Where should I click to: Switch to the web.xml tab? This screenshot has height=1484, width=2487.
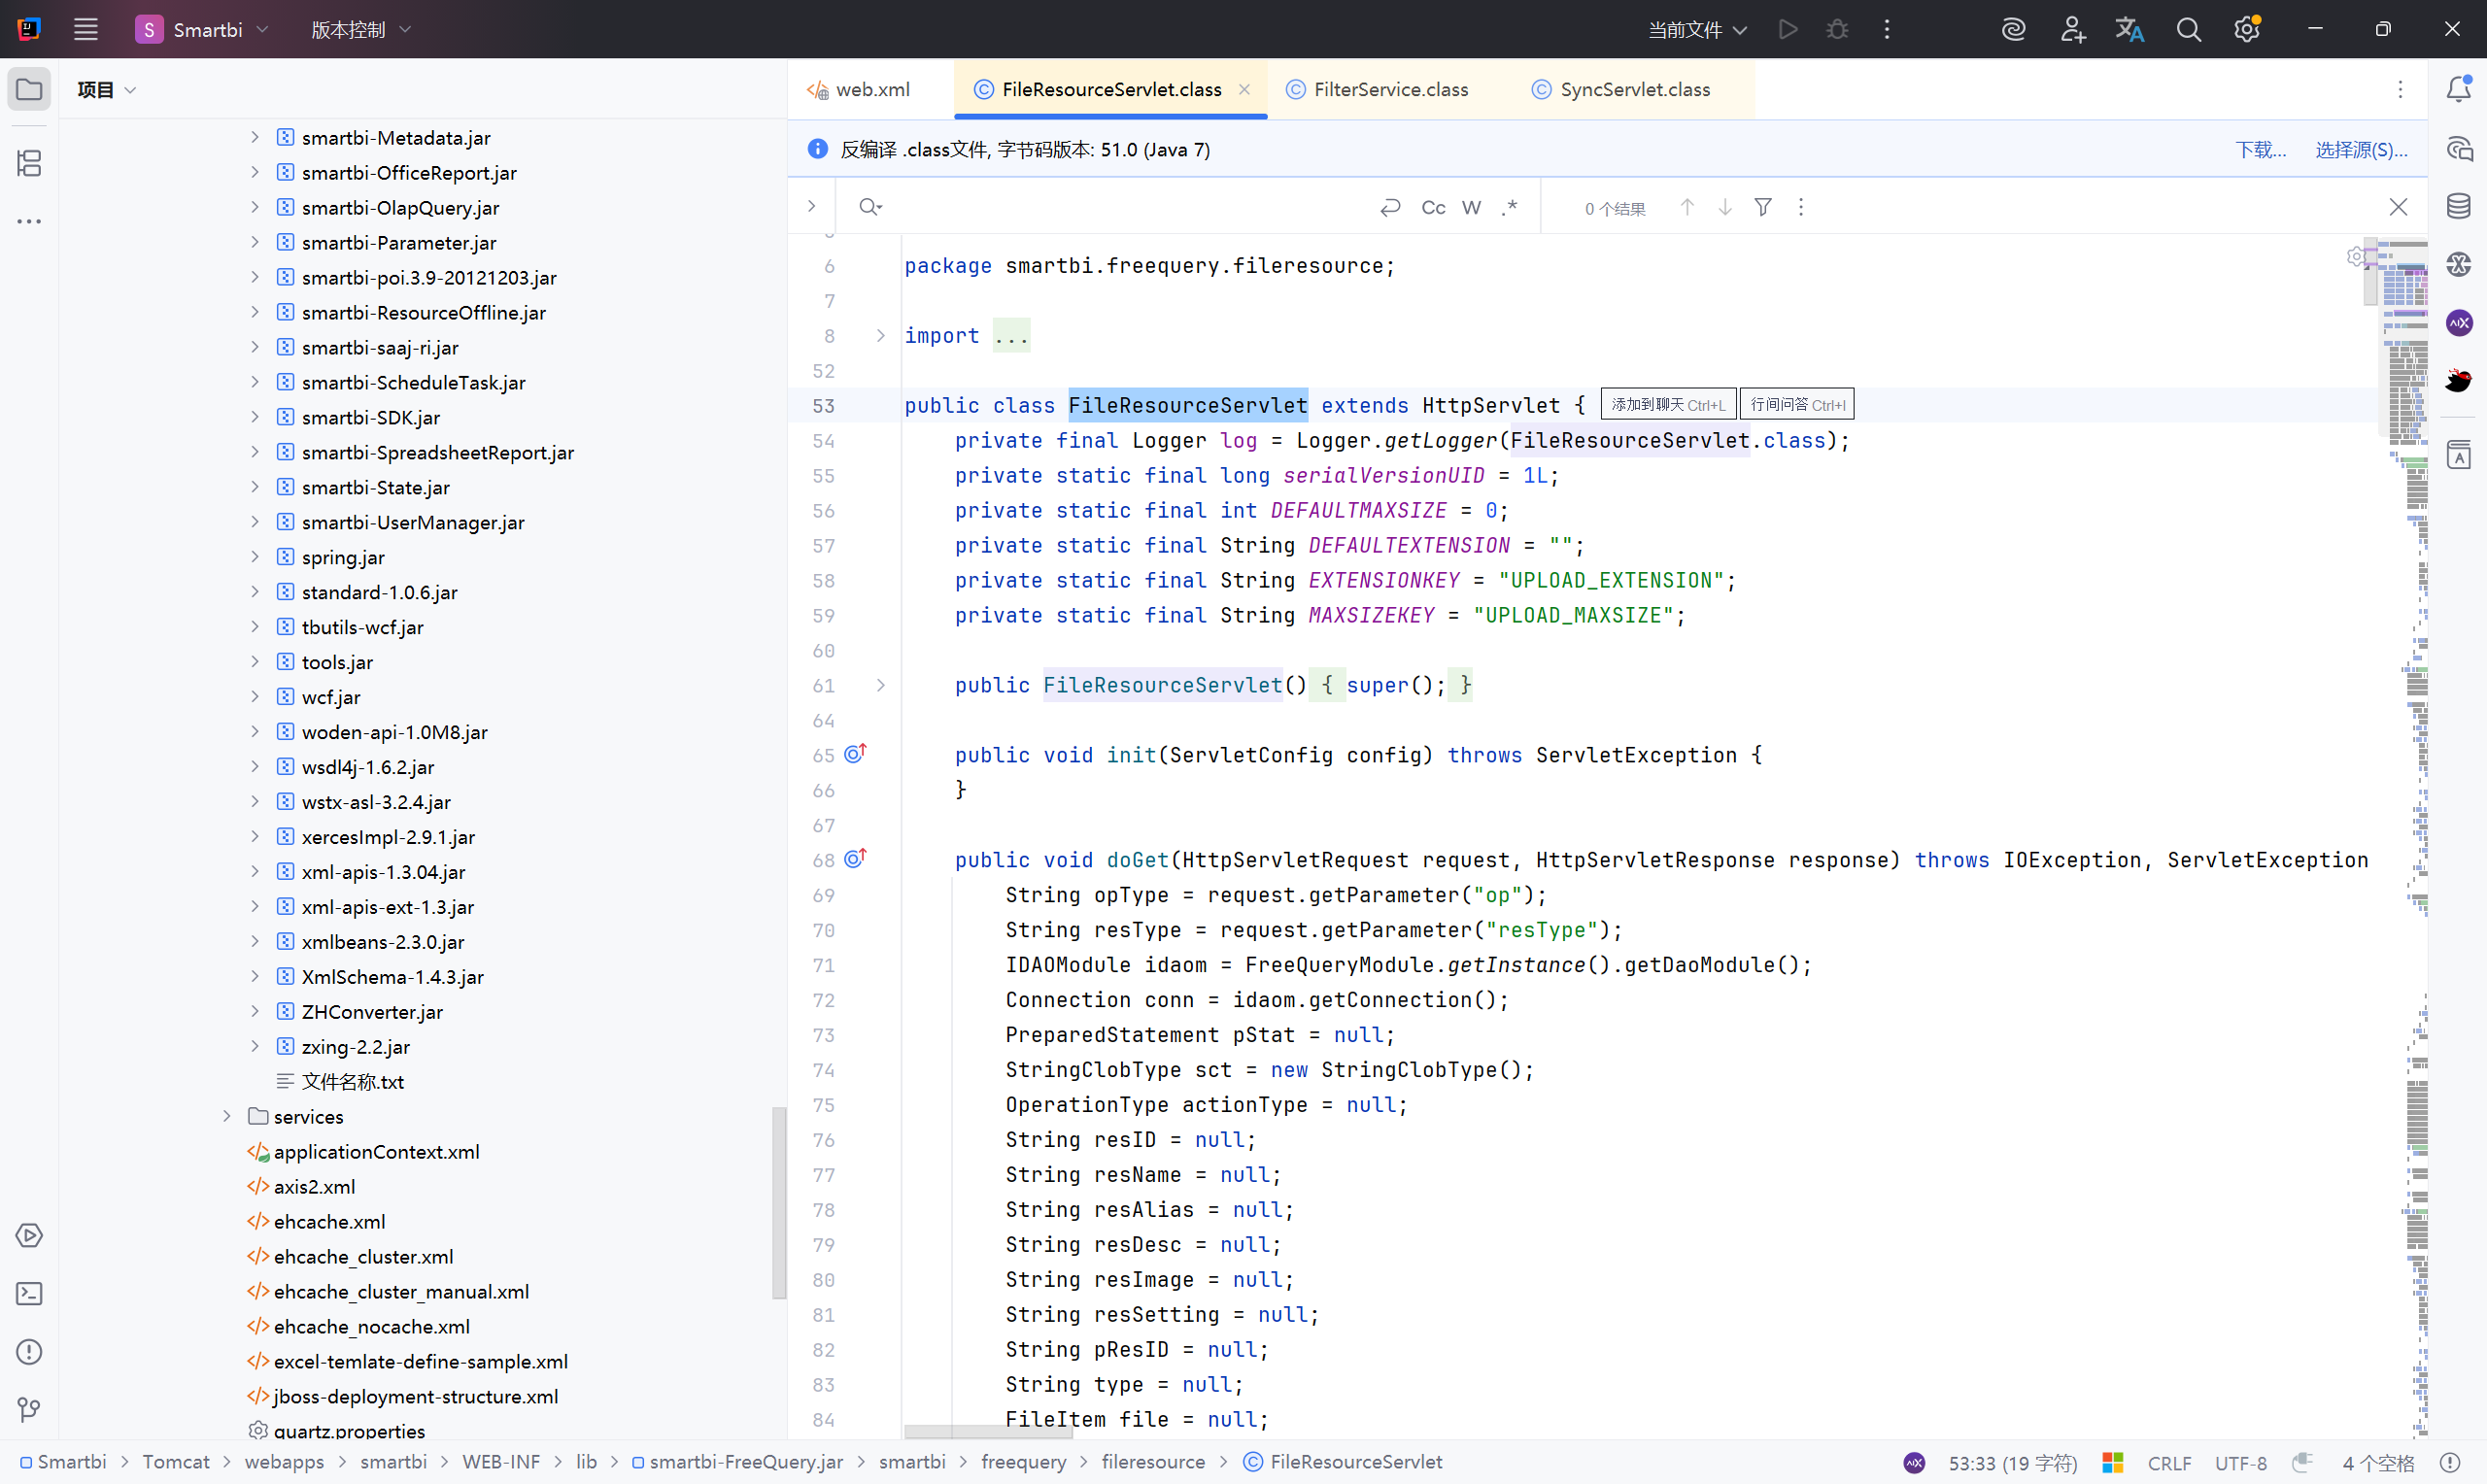pyautogui.click(x=871, y=89)
